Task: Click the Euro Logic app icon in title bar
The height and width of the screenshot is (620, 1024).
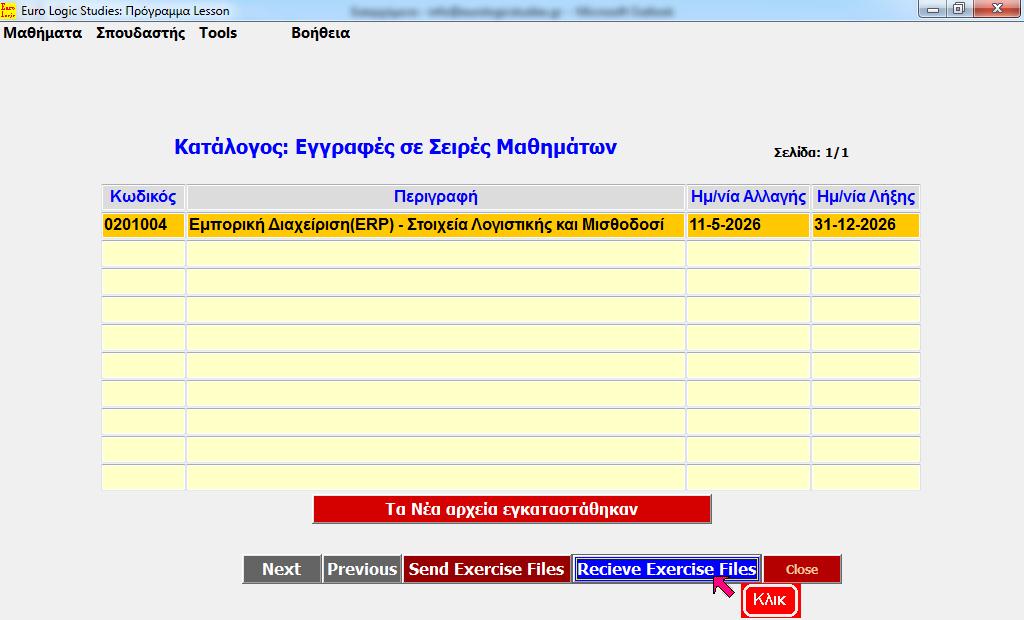Action: 8,10
